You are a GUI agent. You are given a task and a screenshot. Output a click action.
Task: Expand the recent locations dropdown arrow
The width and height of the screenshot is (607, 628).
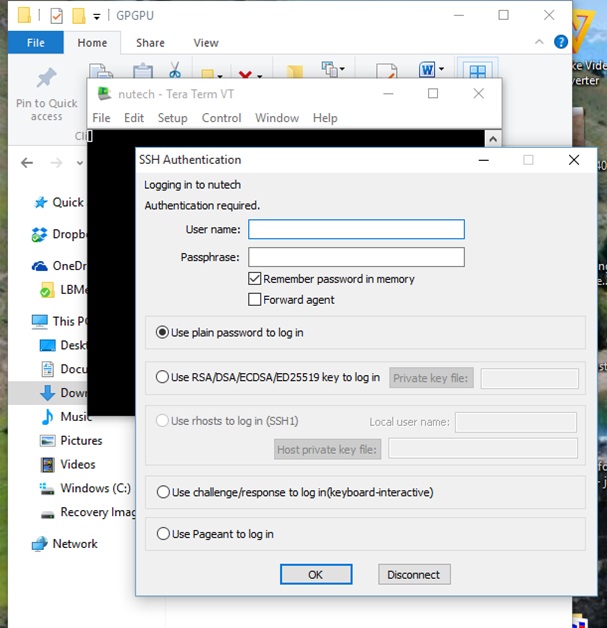point(80,163)
